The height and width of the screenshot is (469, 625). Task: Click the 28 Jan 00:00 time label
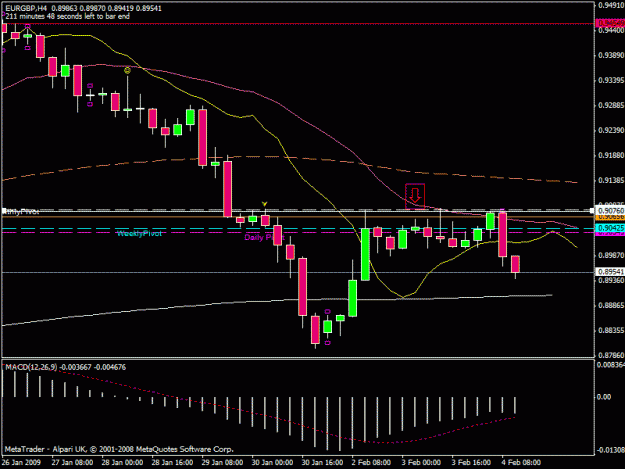pos(122,463)
